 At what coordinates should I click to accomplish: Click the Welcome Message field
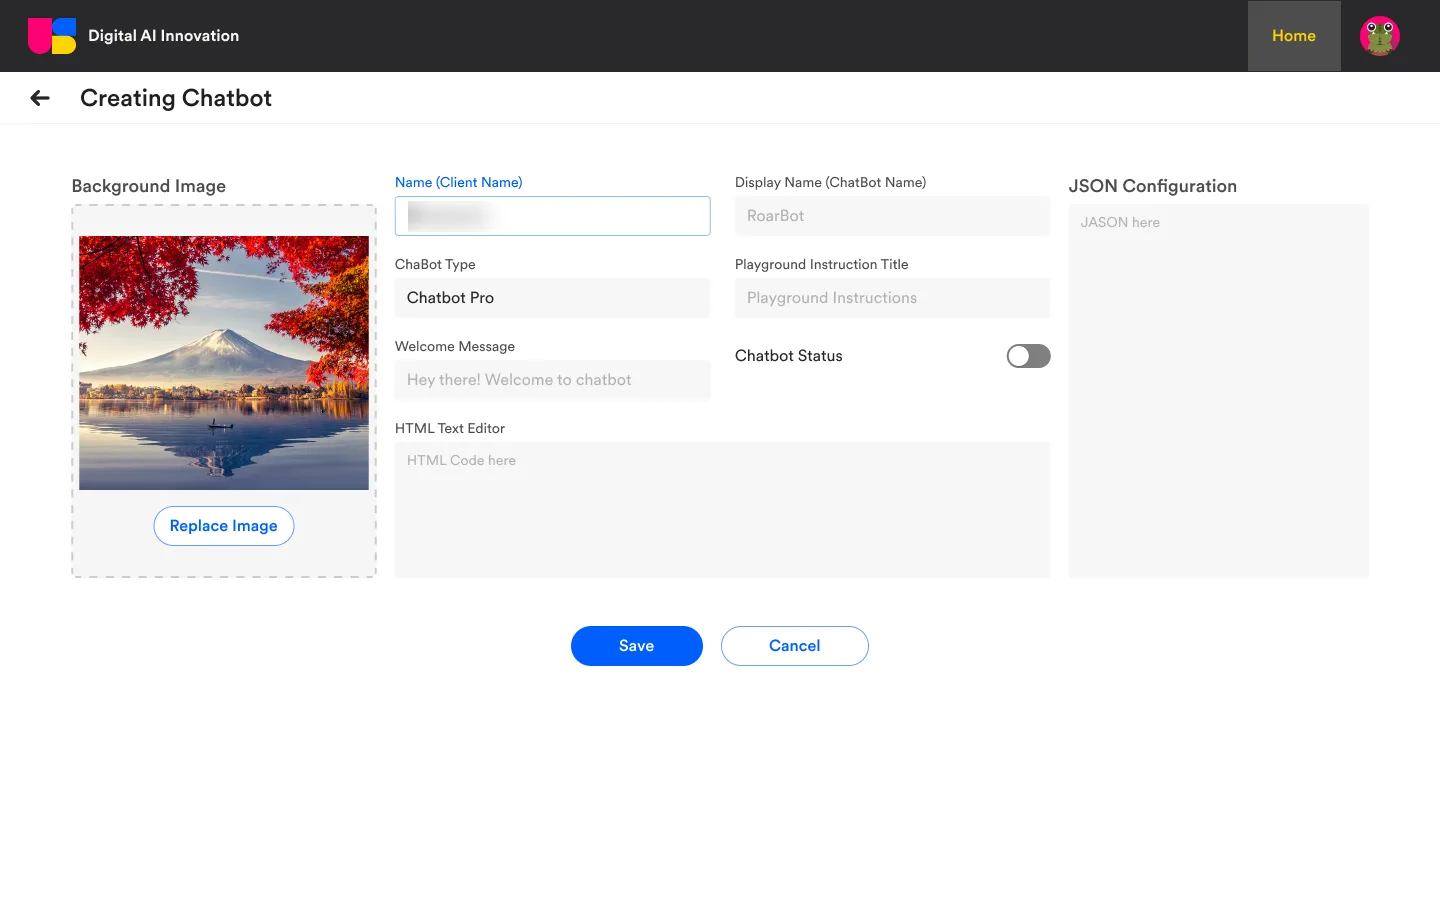coord(552,380)
